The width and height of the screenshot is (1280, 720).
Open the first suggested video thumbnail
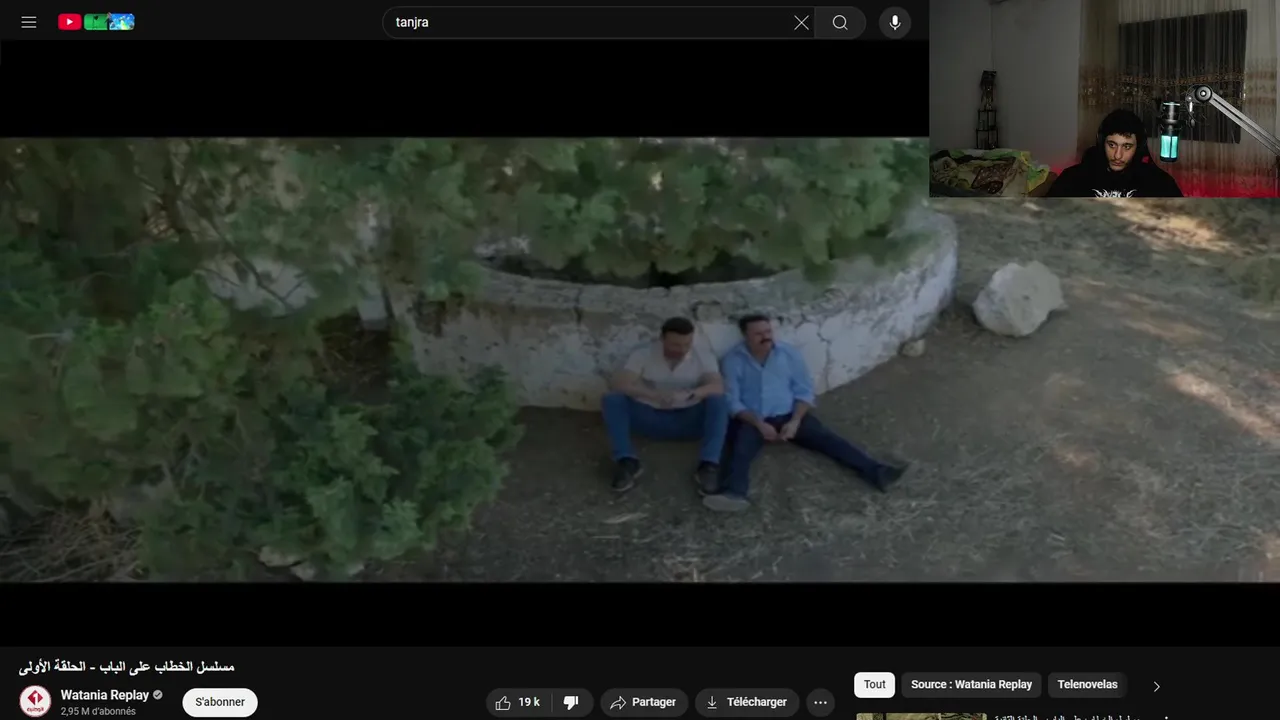921,716
